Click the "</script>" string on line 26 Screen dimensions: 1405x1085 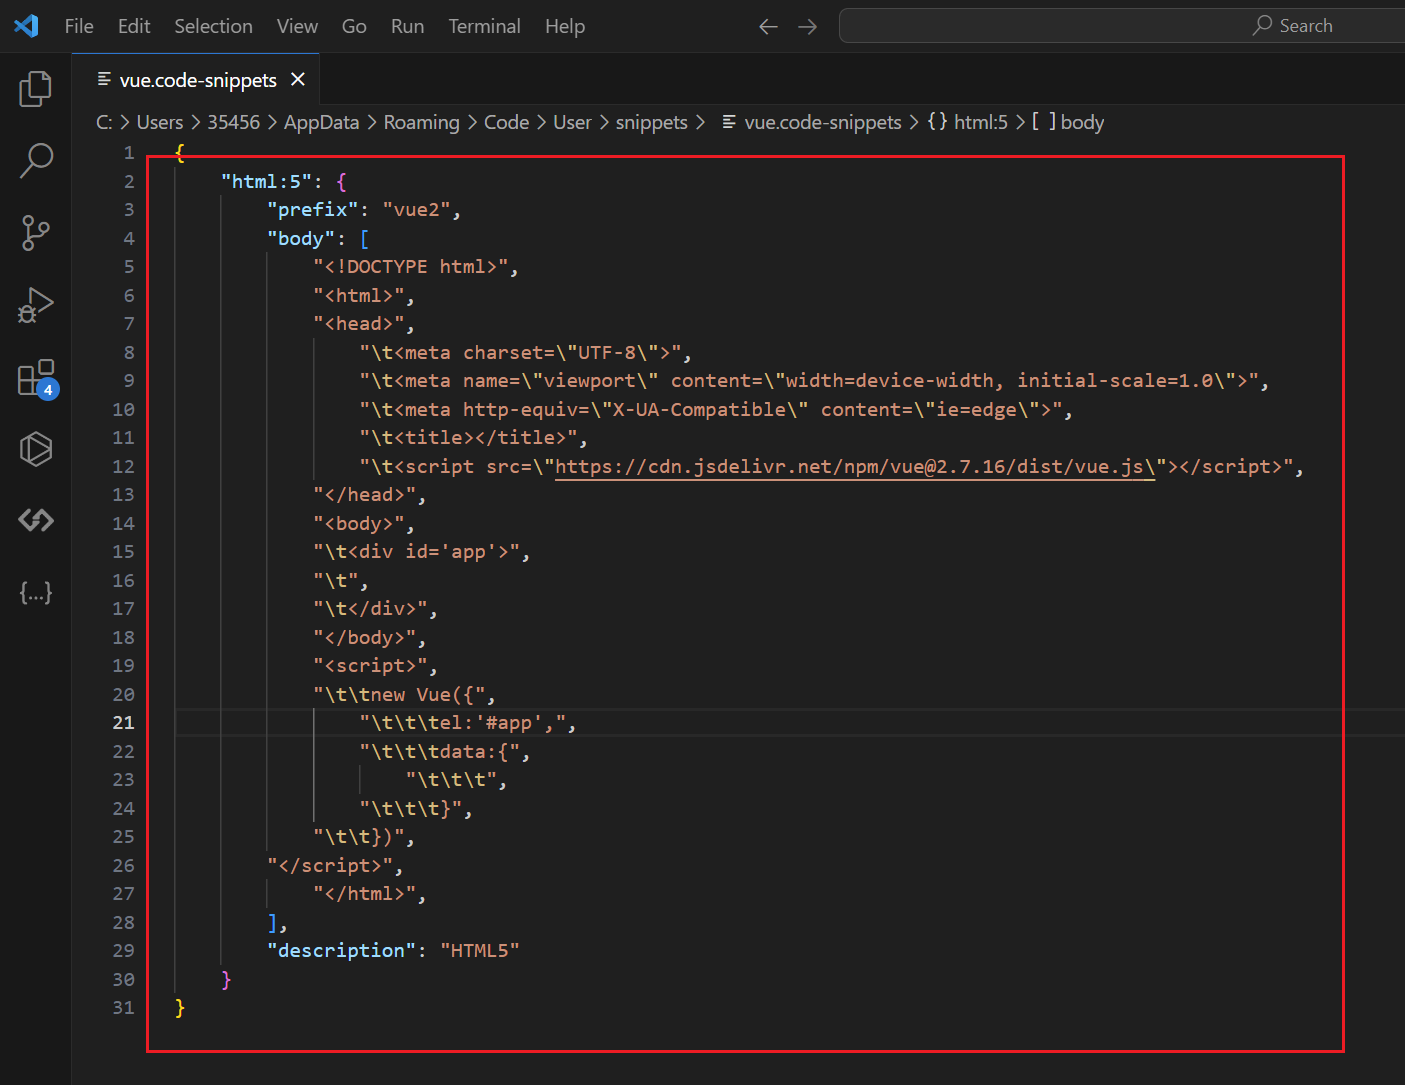[x=330, y=865]
